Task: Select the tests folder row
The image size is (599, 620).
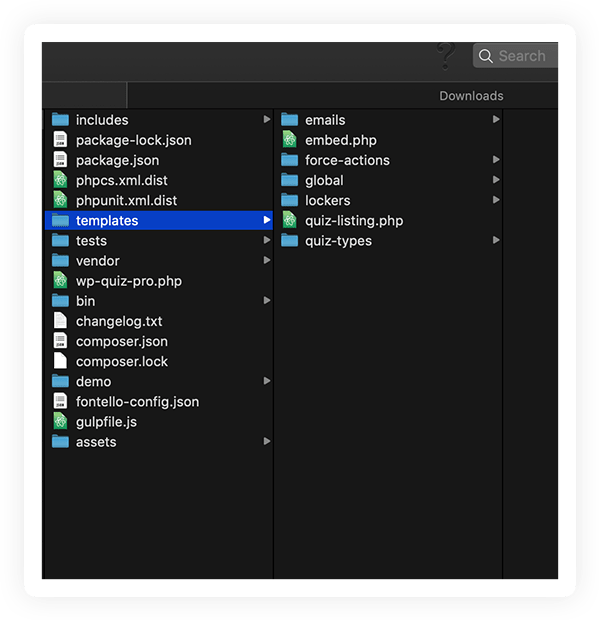Action: pyautogui.click(x=159, y=240)
